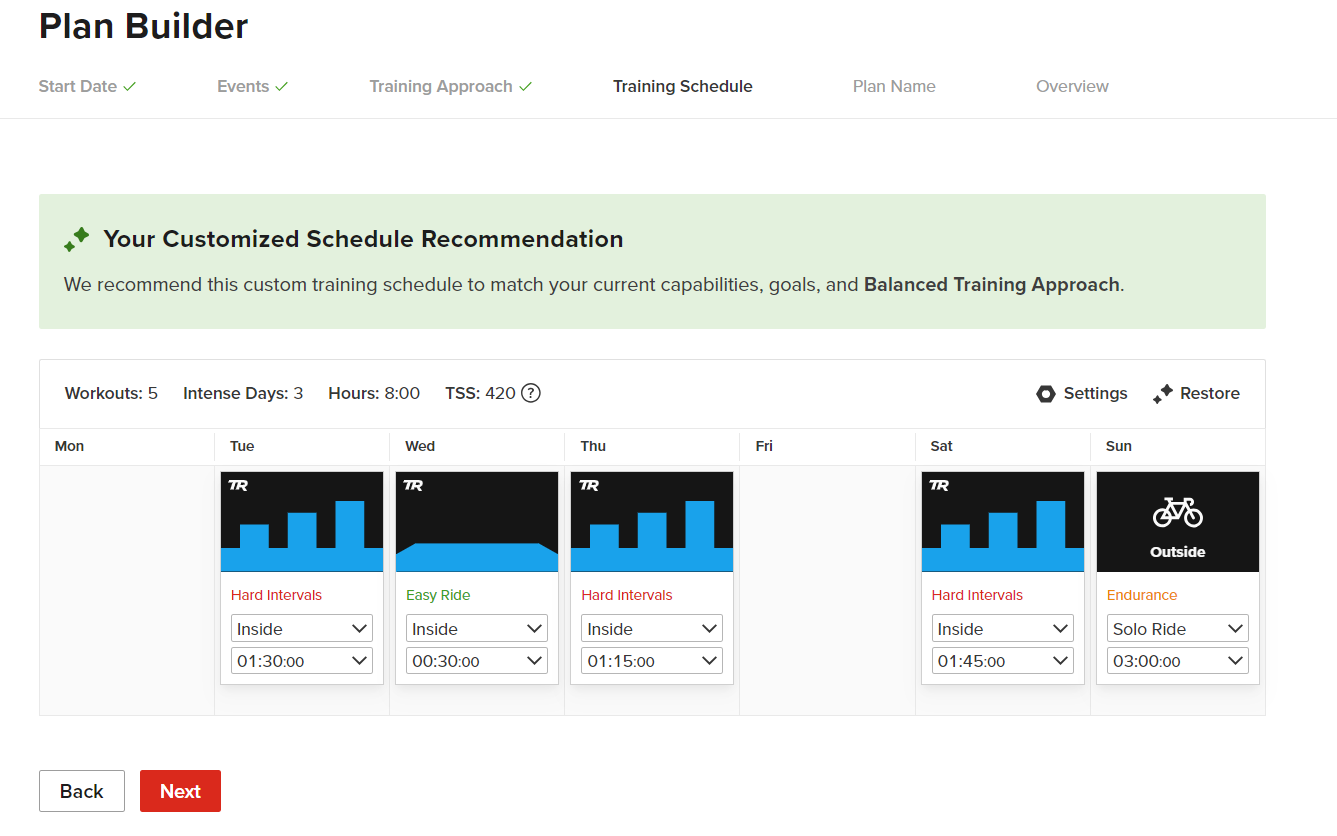Return to the Events step

[243, 86]
